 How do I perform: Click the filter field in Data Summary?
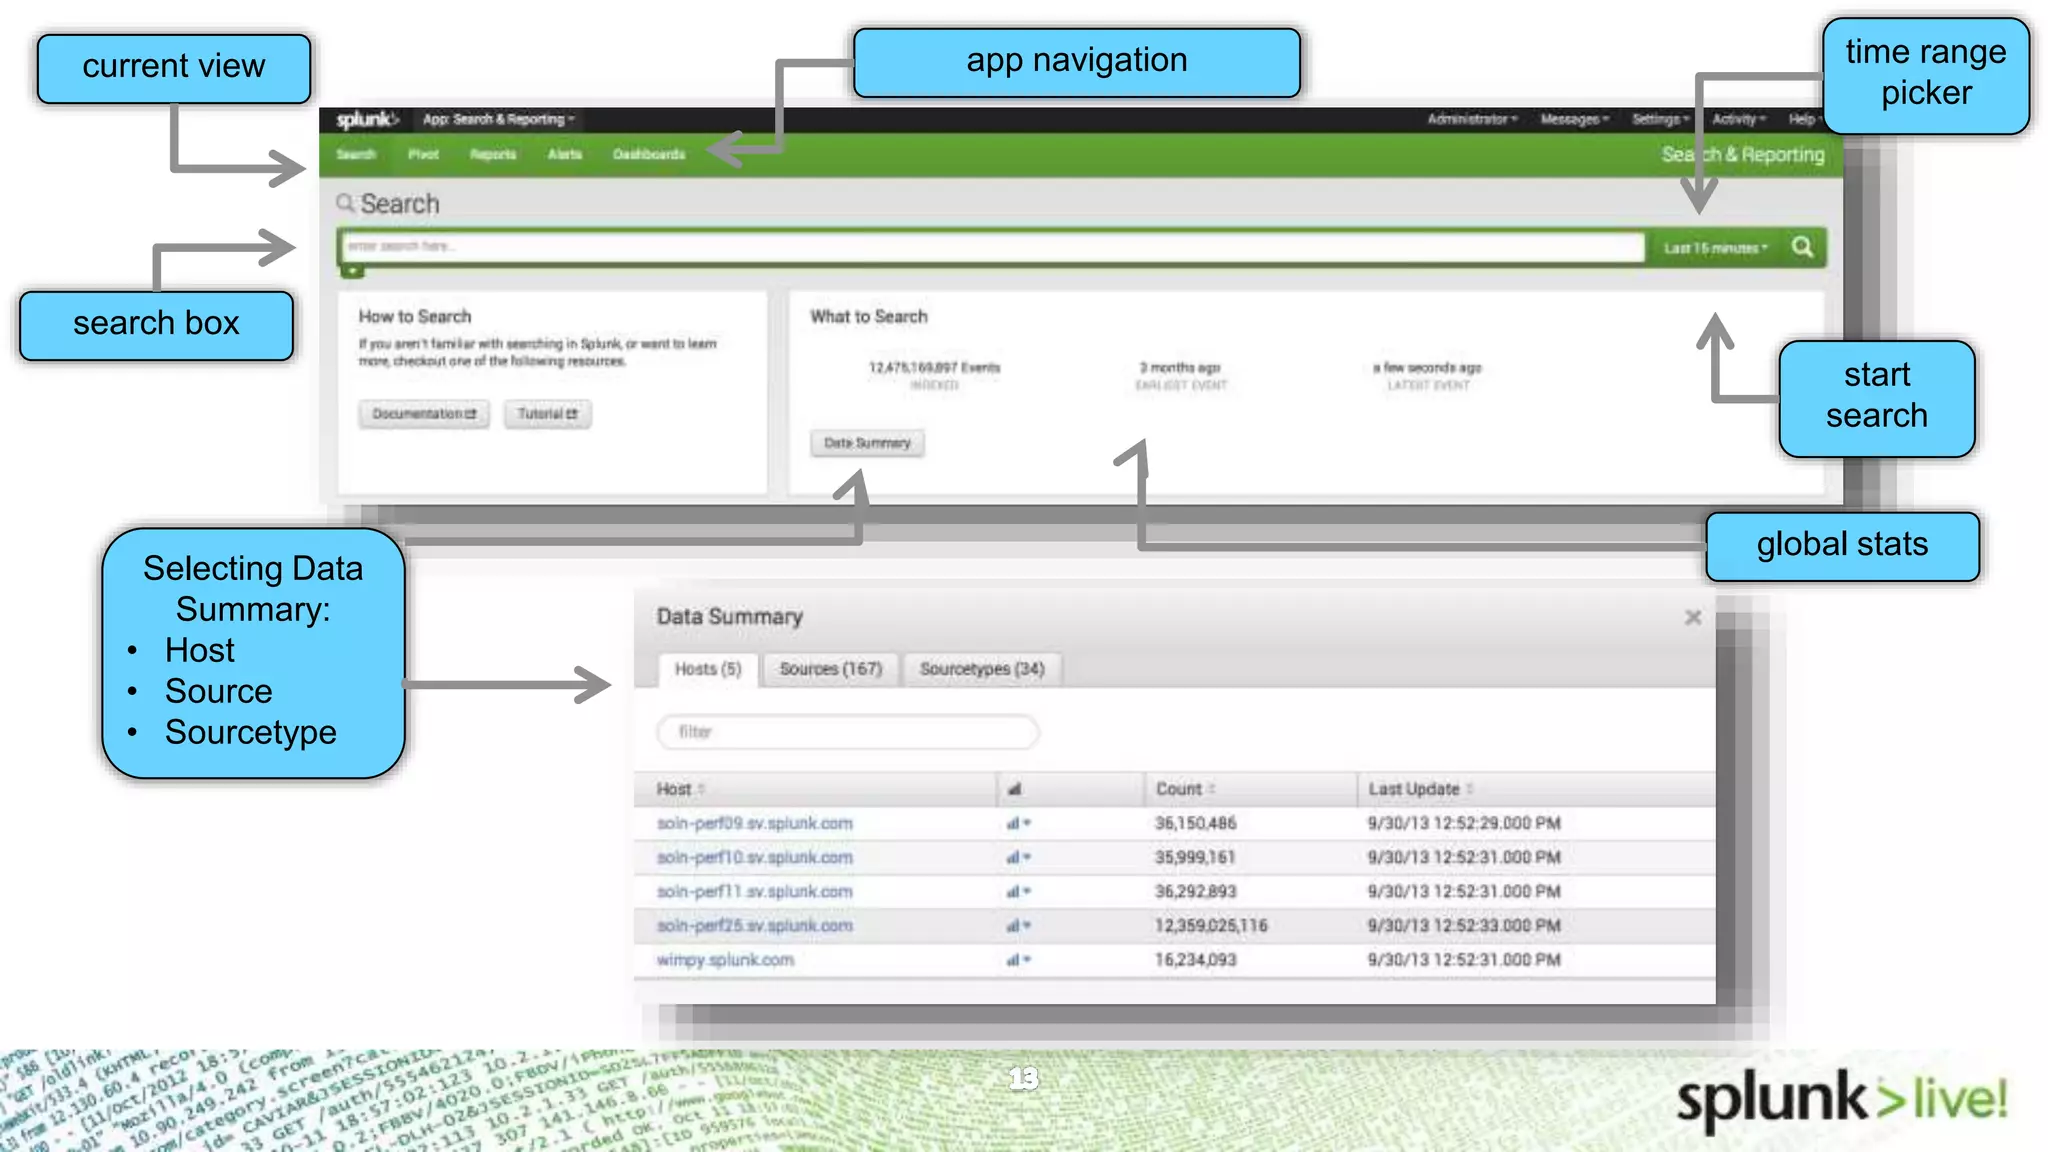[x=848, y=732]
